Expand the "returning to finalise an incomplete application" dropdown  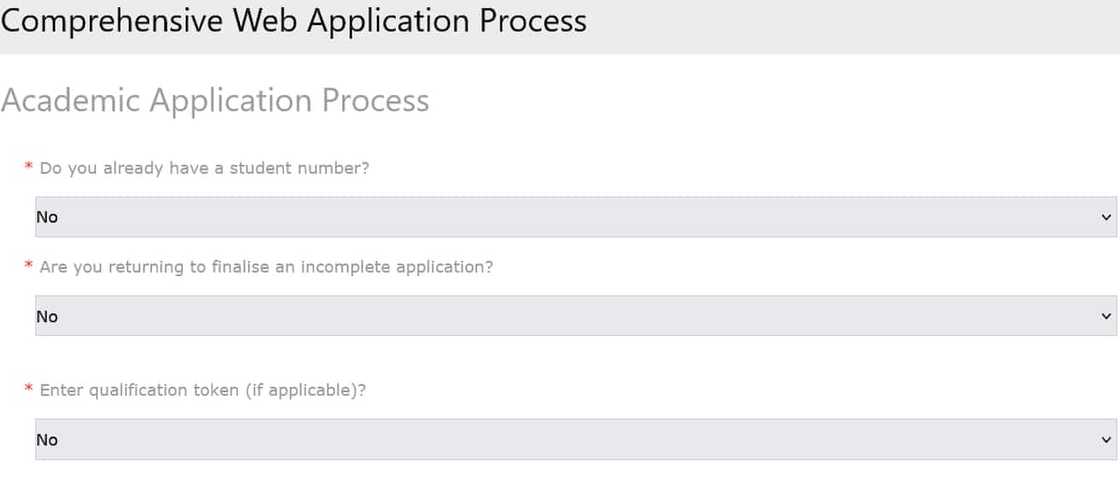coord(575,316)
